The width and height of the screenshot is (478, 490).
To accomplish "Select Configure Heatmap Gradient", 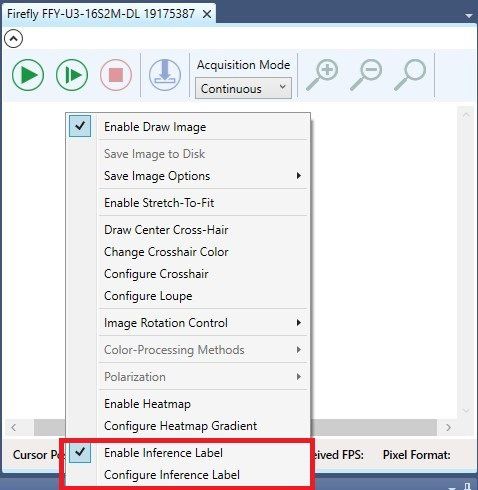I will [187, 426].
